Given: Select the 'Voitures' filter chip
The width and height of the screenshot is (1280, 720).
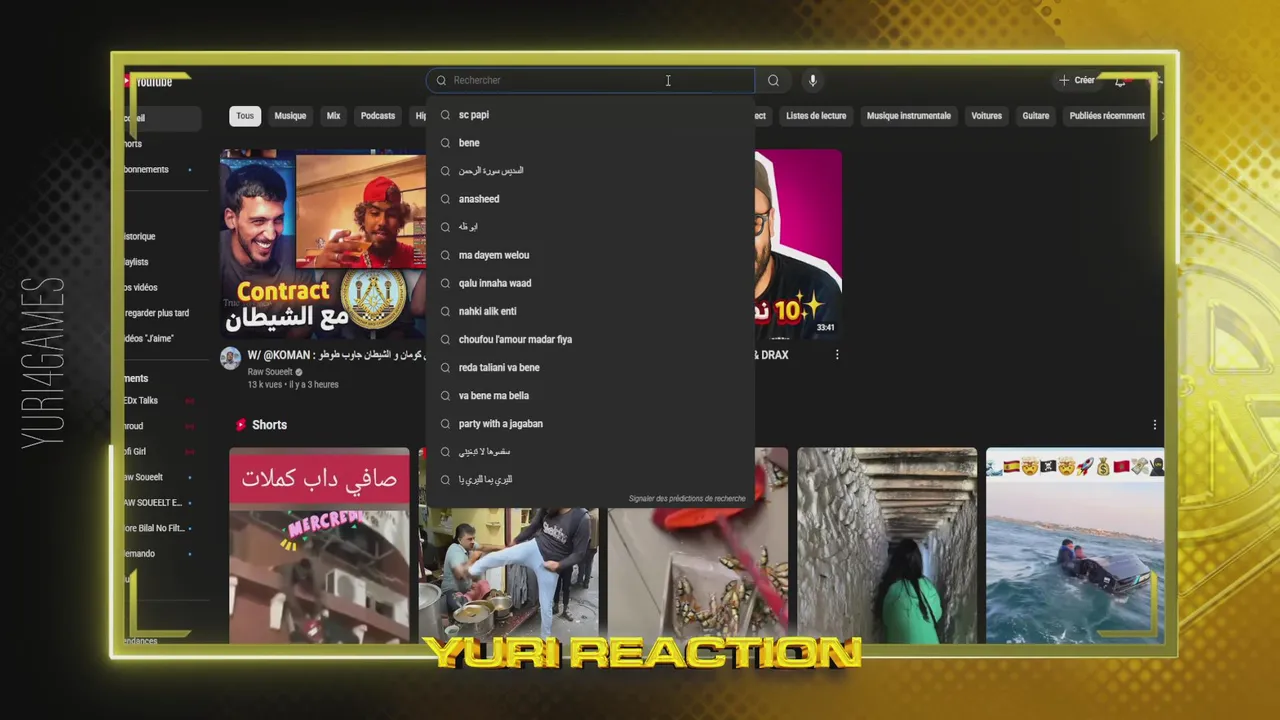Looking at the screenshot, I should [x=986, y=116].
